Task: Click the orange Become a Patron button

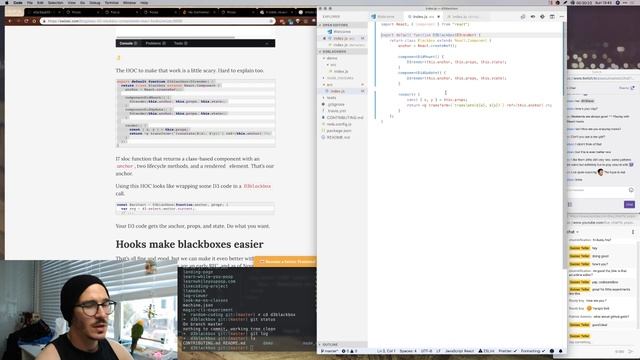Action: pos(285,261)
